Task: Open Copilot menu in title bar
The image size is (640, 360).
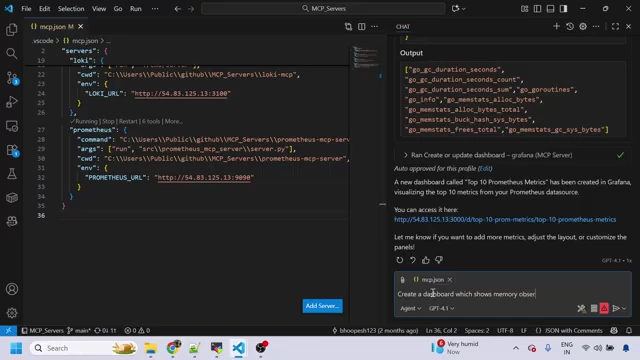Action: pos(458,9)
